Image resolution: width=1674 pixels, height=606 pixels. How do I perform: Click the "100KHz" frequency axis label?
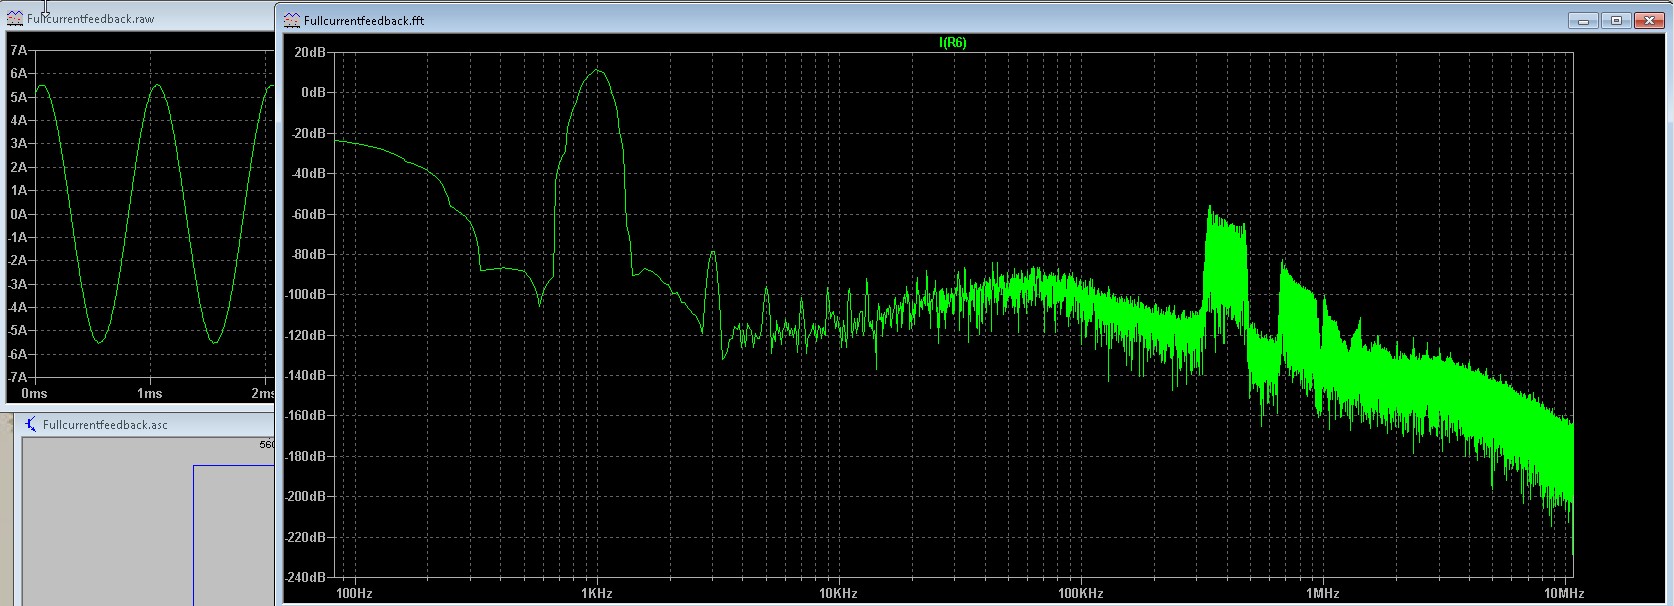[1080, 593]
